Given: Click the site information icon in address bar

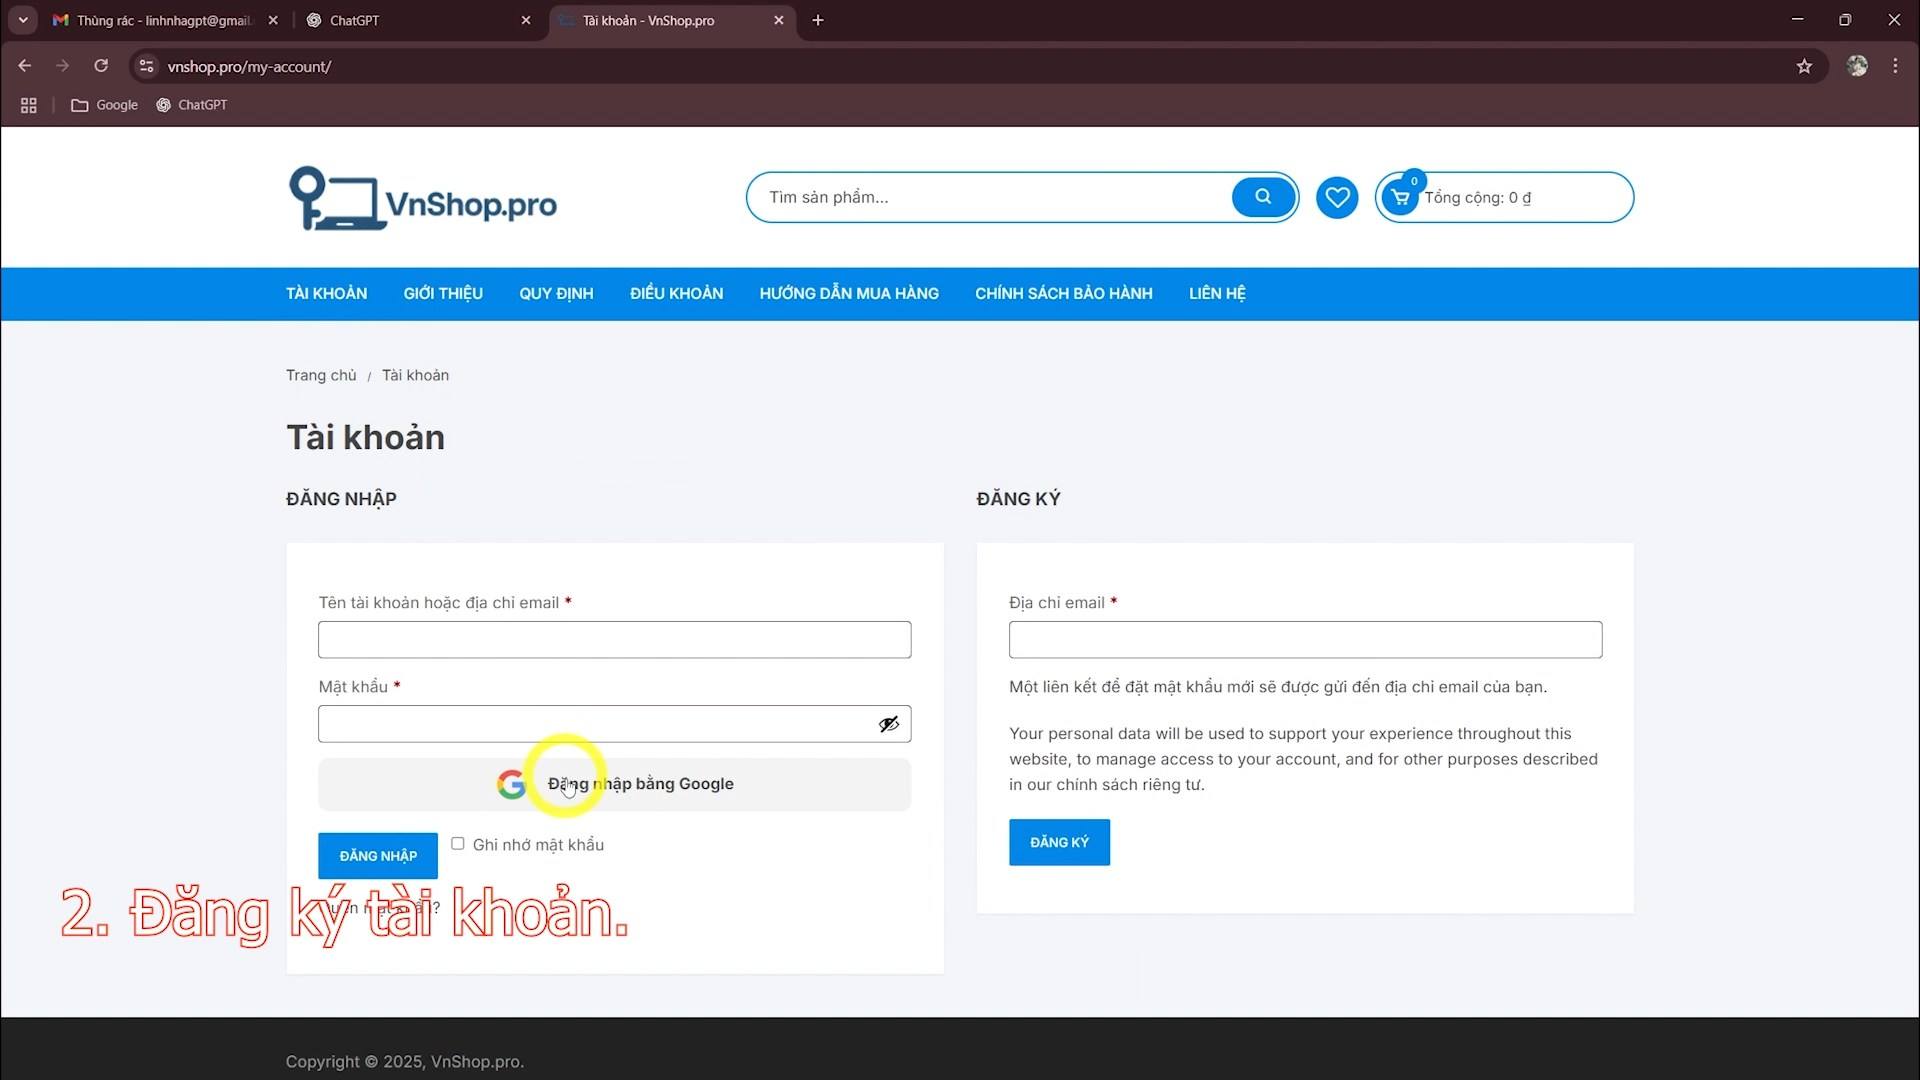Looking at the screenshot, I should point(147,66).
